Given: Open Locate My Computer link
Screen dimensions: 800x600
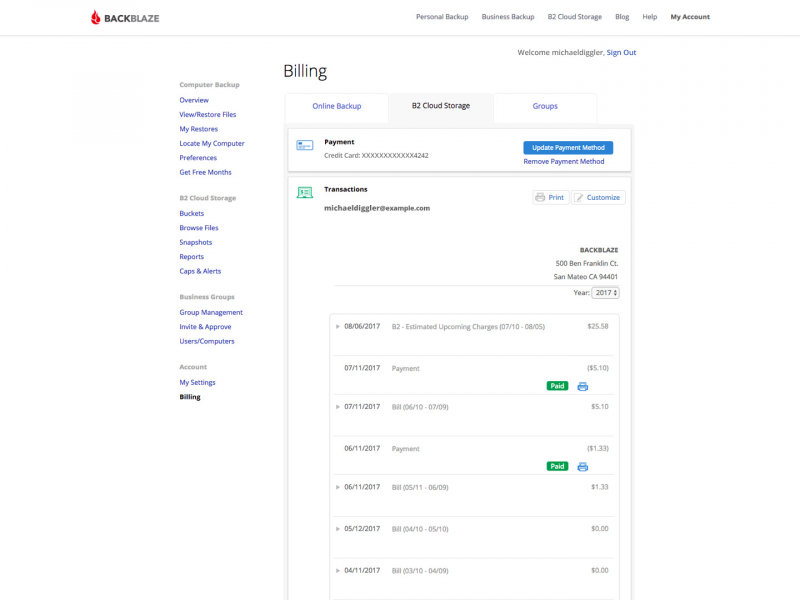Looking at the screenshot, I should point(212,143).
